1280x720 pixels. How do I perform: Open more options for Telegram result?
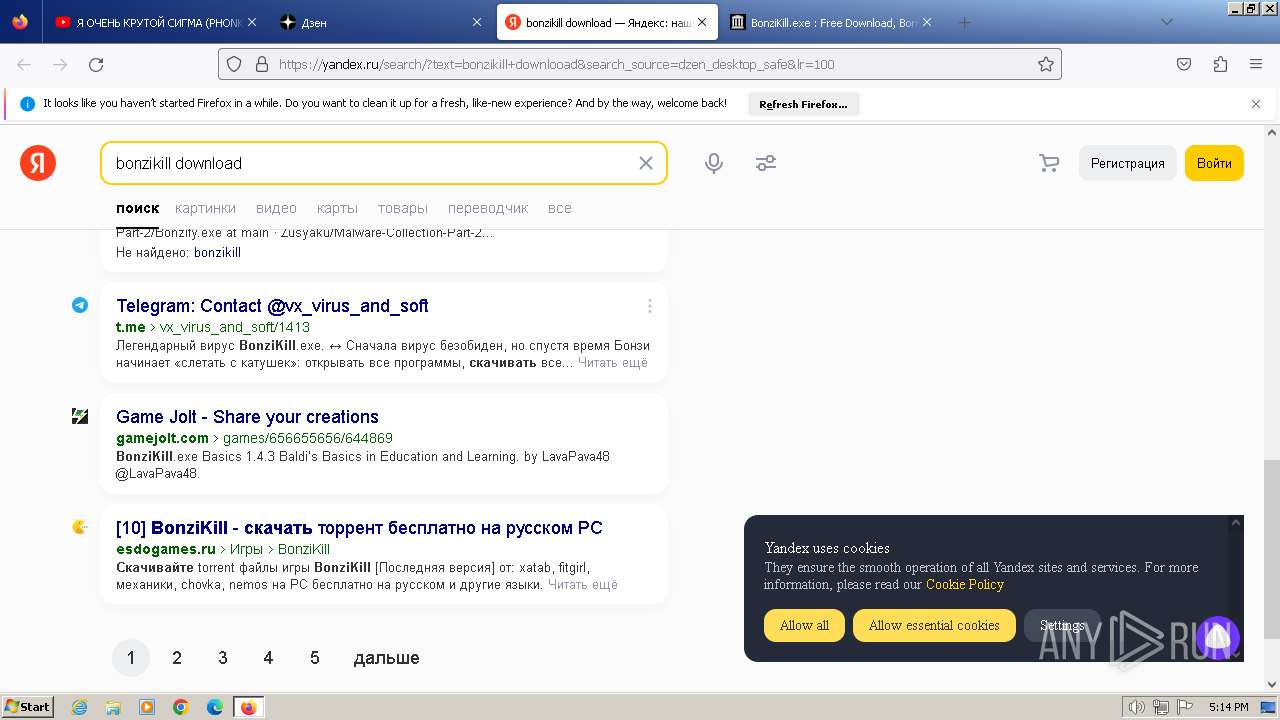[x=649, y=306]
